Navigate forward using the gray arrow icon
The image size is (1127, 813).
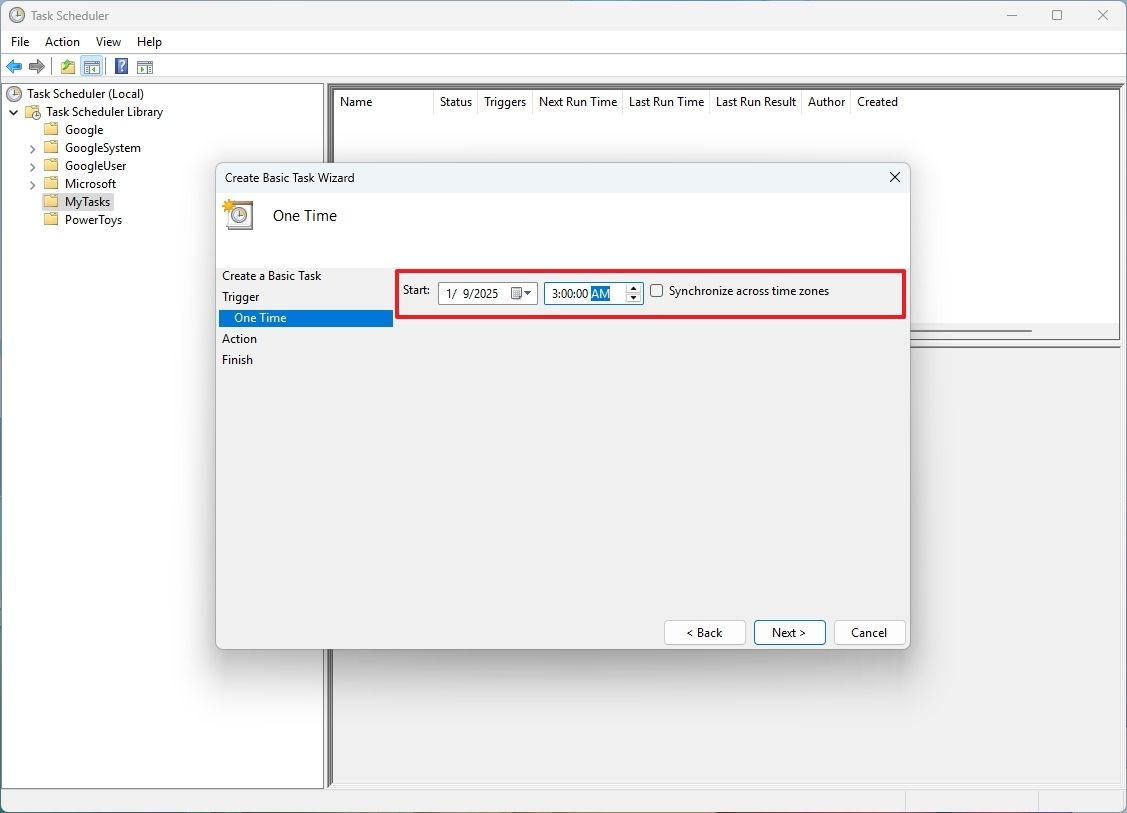pyautogui.click(x=38, y=66)
